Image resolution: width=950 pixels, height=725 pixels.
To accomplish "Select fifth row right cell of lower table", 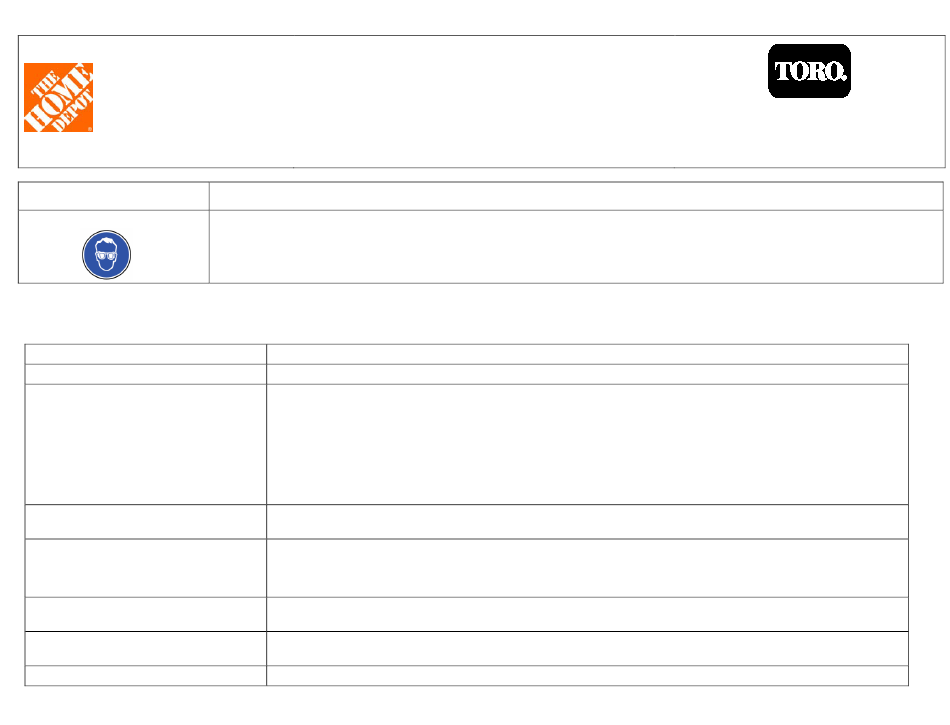I will click(x=587, y=568).
